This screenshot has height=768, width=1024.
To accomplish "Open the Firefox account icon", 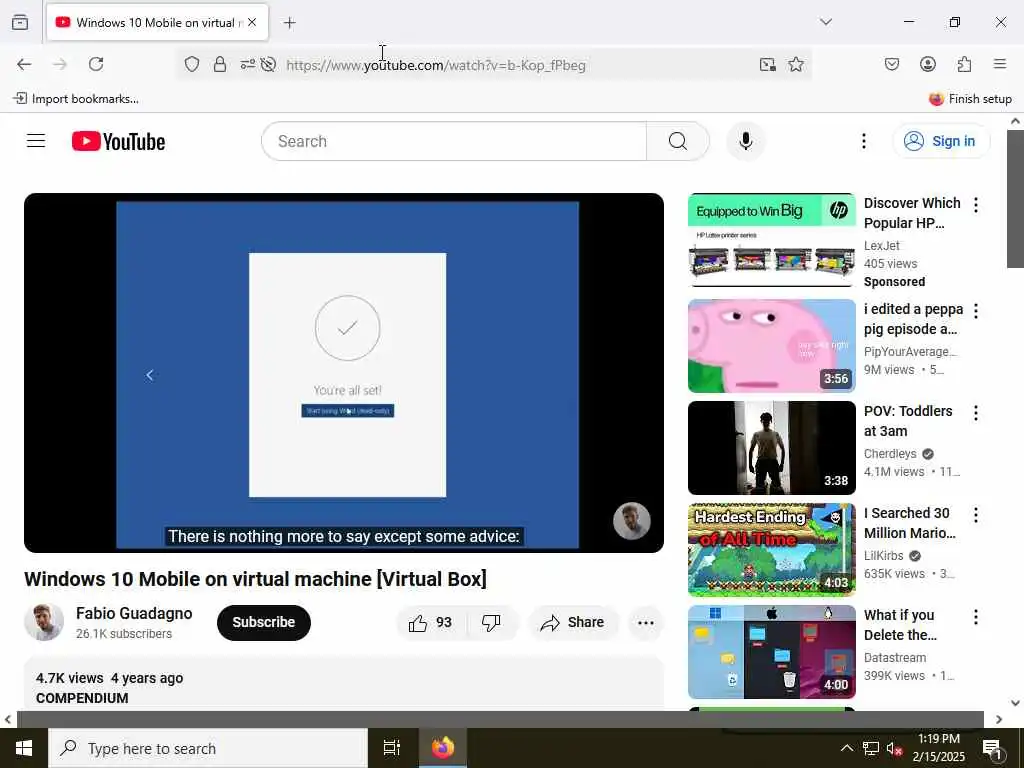I will [927, 64].
